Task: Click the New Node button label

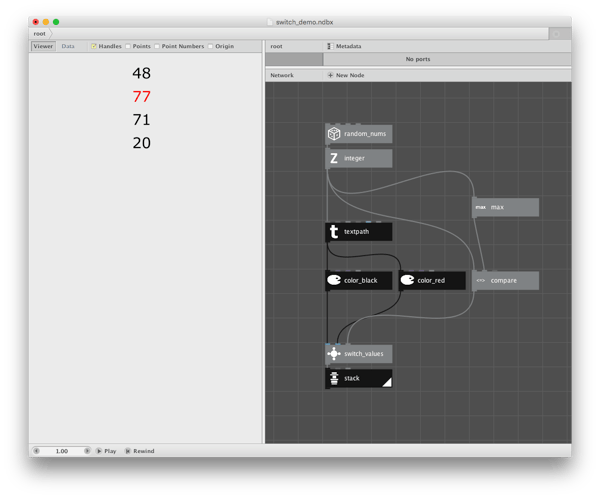Action: tap(350, 75)
